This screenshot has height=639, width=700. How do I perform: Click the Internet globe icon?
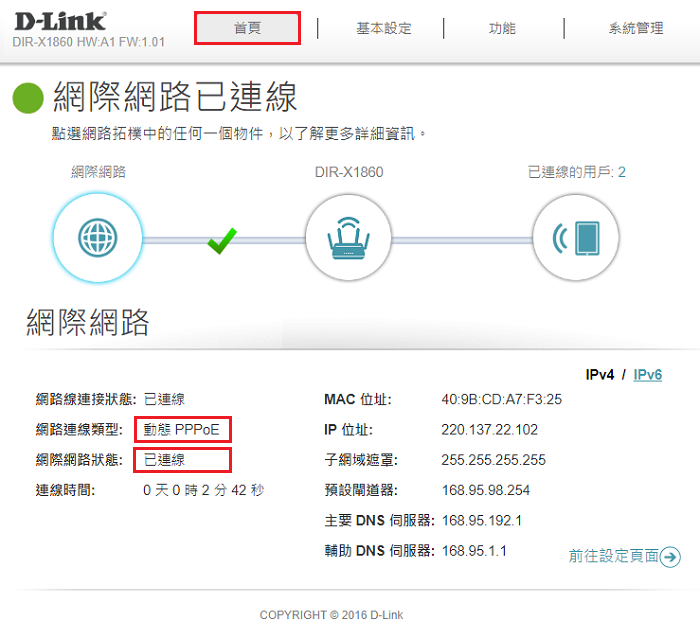[96, 237]
